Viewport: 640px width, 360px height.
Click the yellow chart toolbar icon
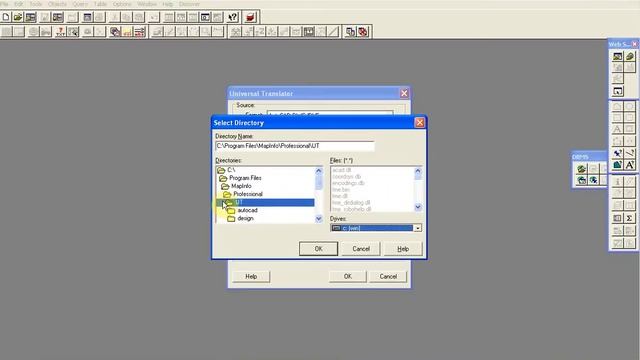tap(127, 31)
